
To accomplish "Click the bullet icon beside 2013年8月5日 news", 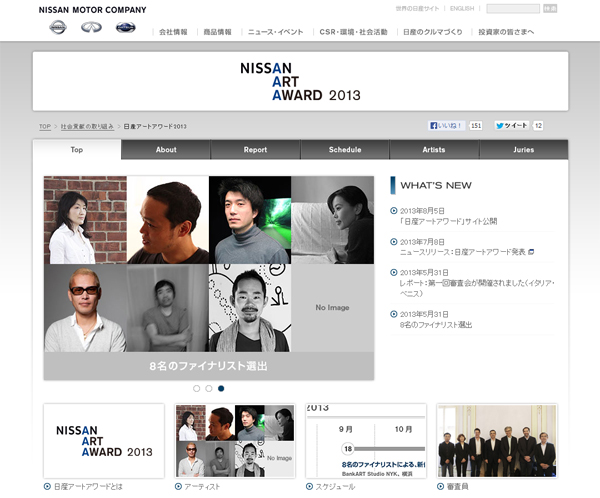I will click(x=393, y=211).
